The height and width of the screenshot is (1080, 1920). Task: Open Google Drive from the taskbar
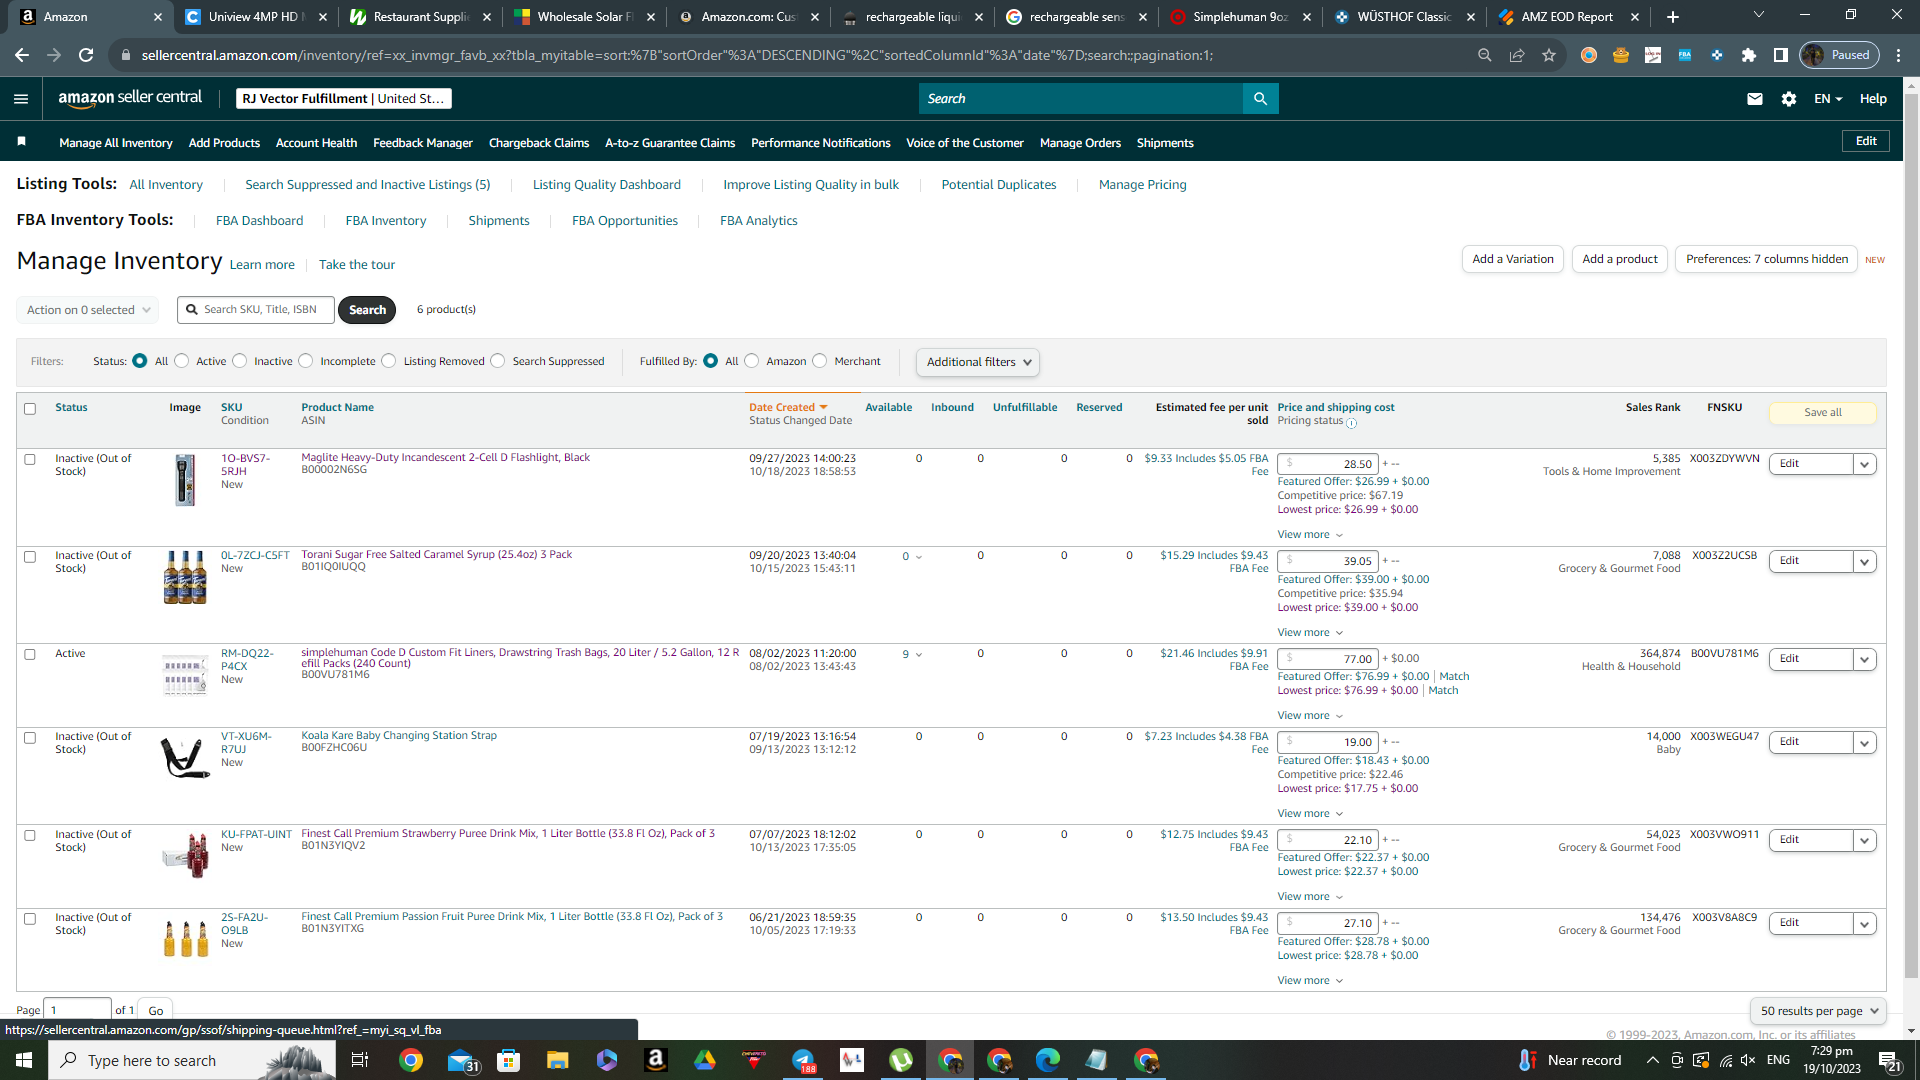pos(705,1060)
